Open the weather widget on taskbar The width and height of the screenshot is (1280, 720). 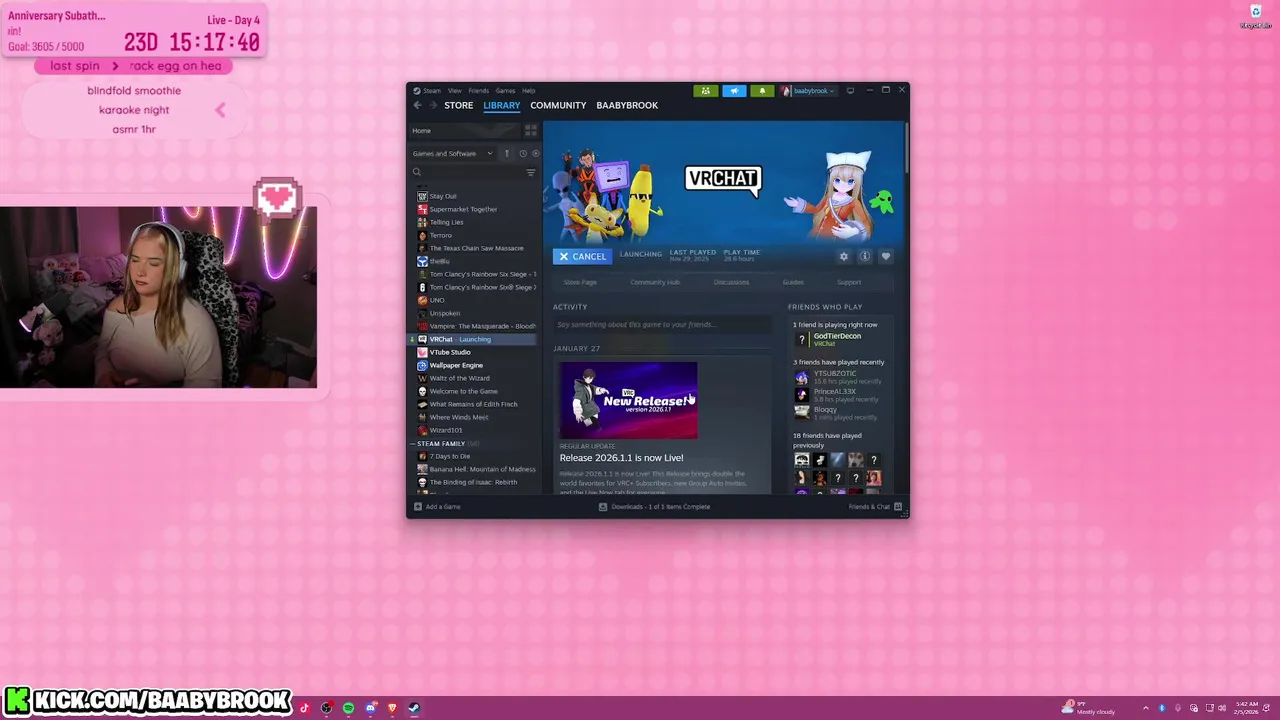[x=1090, y=708]
